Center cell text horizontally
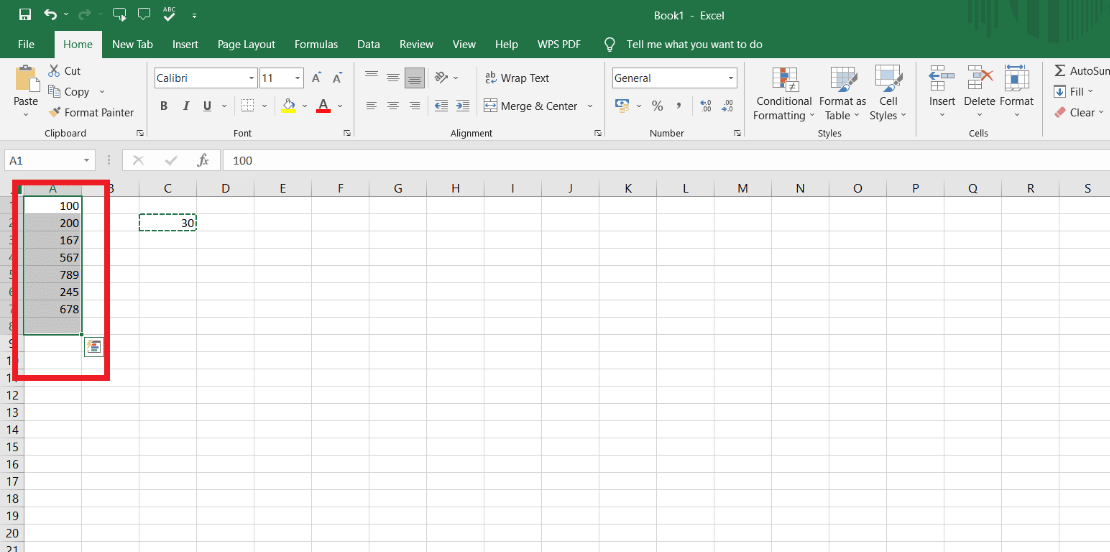 pyautogui.click(x=393, y=106)
